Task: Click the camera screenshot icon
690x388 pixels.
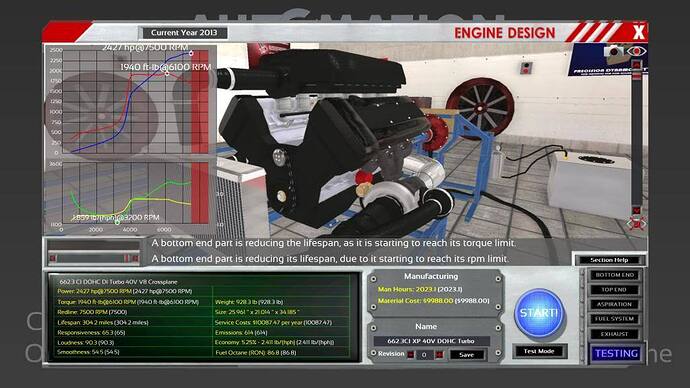Action: [x=614, y=51]
